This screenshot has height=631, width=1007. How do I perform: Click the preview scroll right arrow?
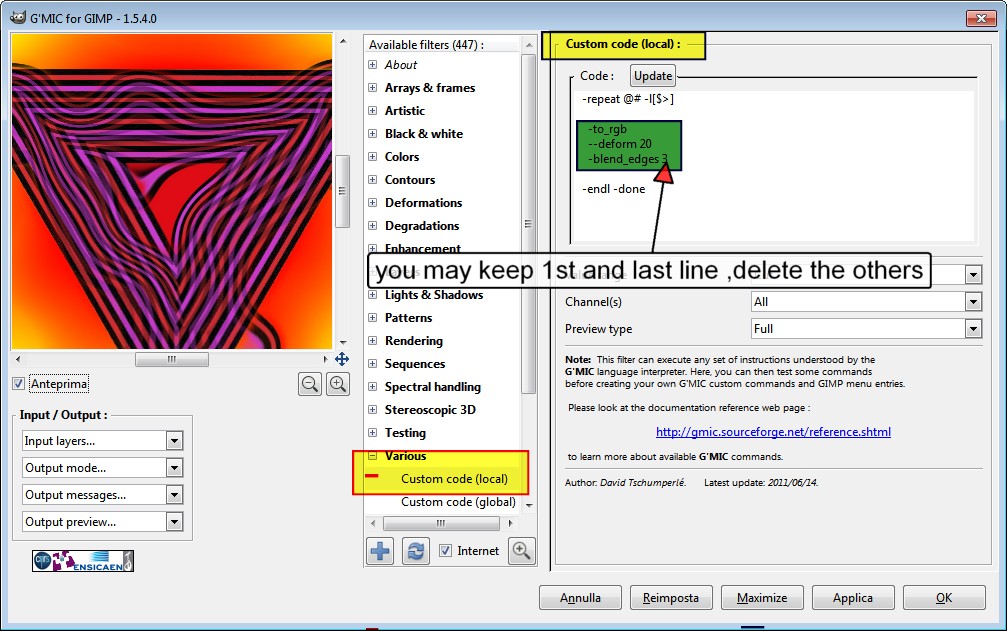(326, 359)
